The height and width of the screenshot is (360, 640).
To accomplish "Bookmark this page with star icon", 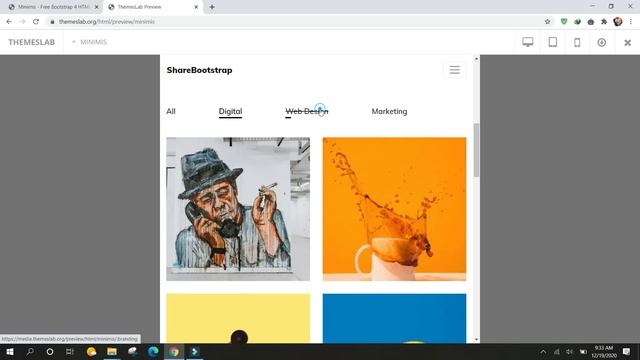I will pos(547,22).
